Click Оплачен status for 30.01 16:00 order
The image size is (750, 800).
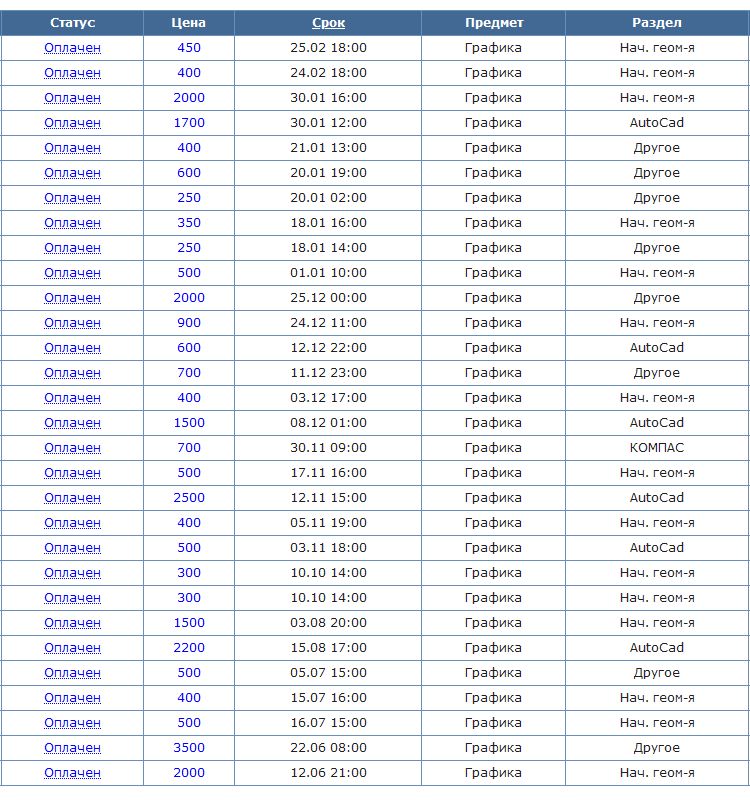pyautogui.click(x=72, y=98)
